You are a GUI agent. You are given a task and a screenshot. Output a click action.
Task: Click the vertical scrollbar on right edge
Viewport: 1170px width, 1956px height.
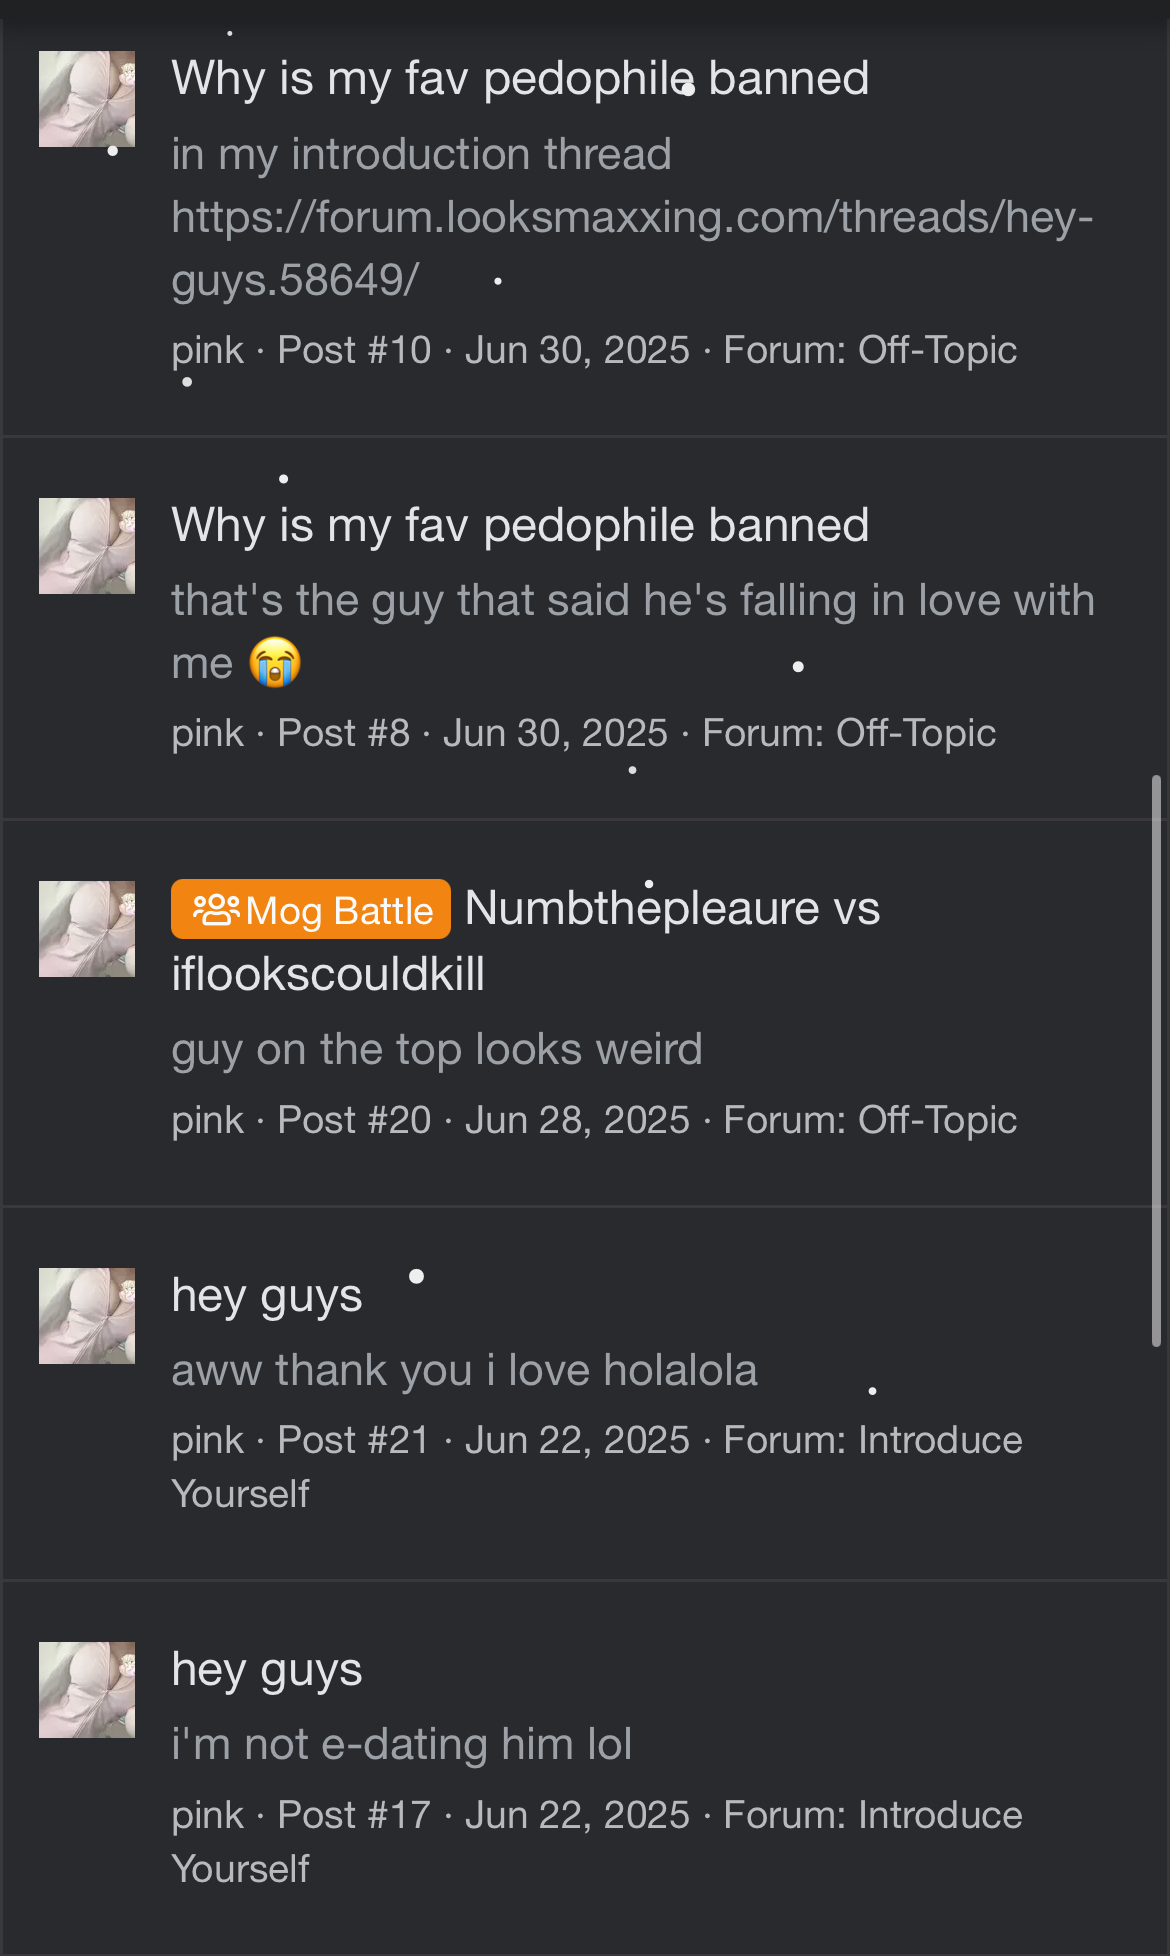click(1156, 1060)
